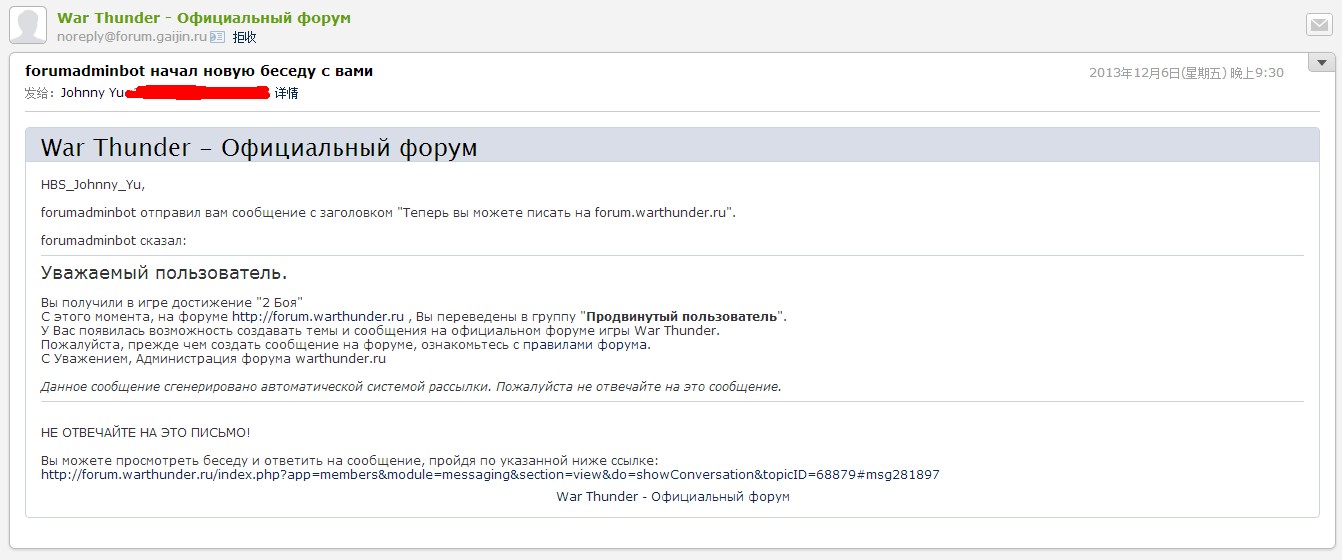Click sender address noreply@forum.gaijin.ru

click(x=132, y=36)
